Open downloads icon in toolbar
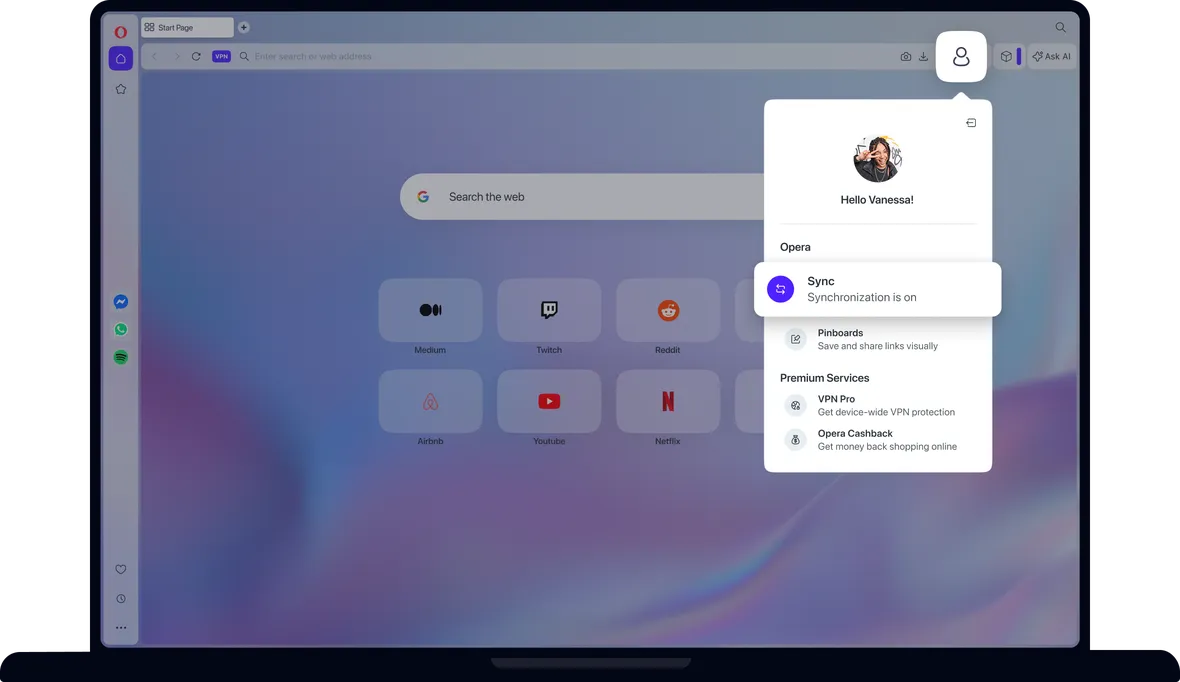The image size is (1180, 682). coord(923,56)
